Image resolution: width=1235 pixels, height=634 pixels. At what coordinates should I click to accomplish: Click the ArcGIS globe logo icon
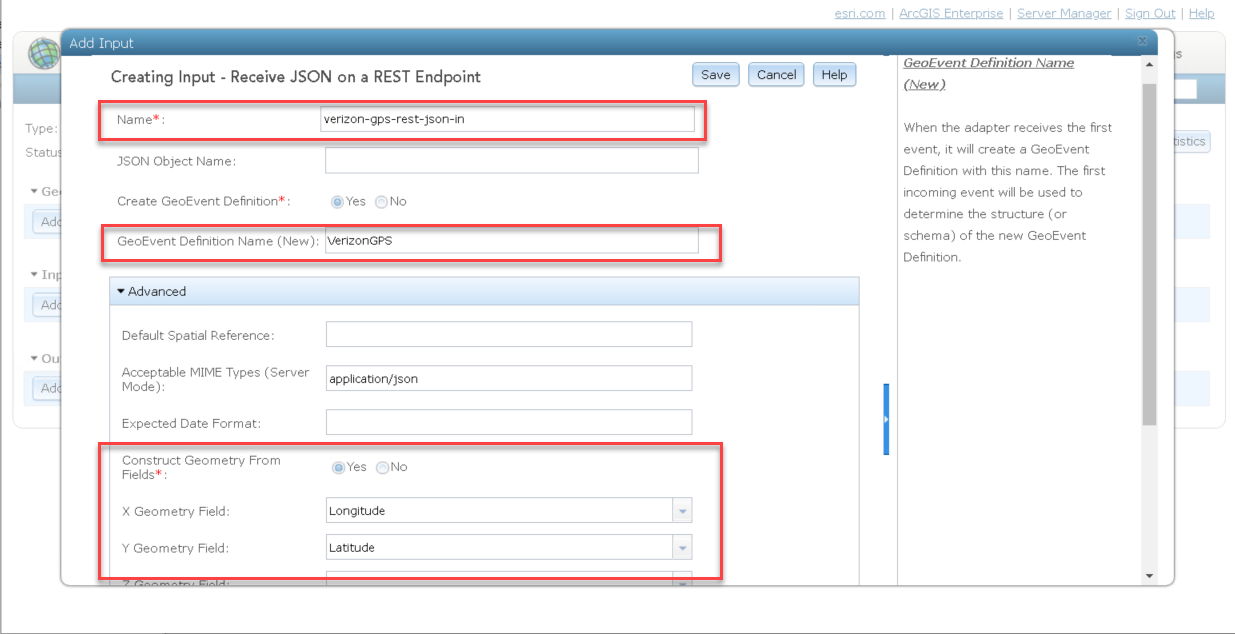[42, 53]
